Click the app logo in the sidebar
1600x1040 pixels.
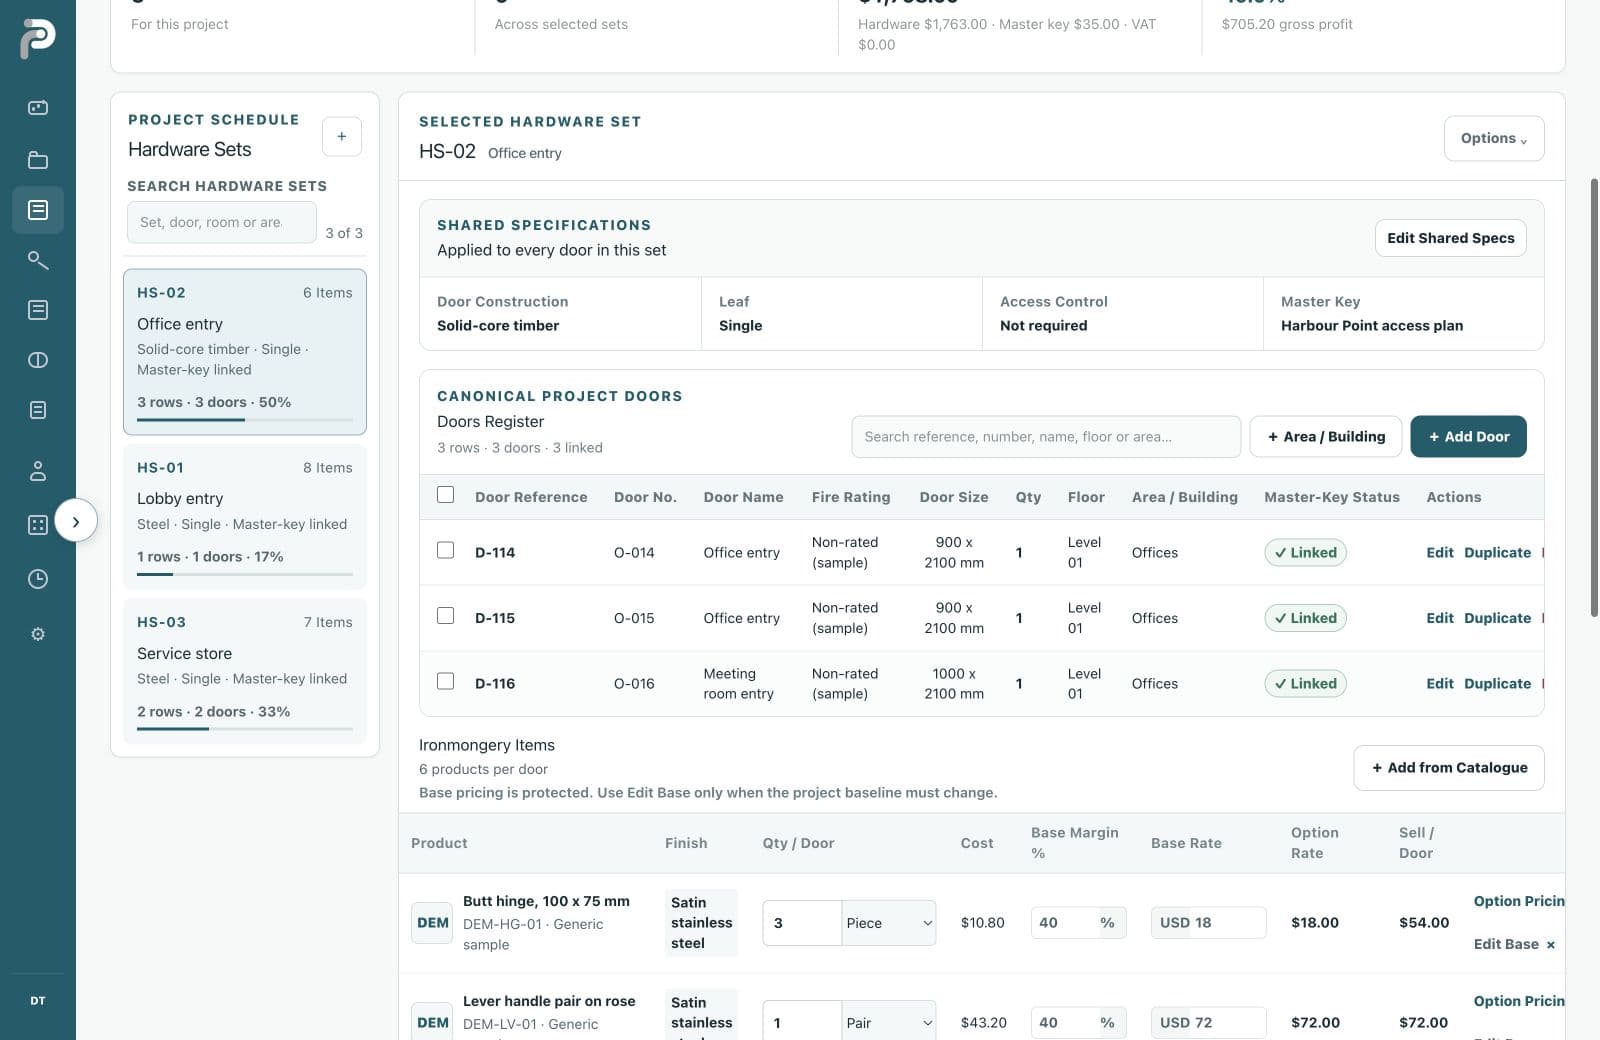(x=37, y=38)
